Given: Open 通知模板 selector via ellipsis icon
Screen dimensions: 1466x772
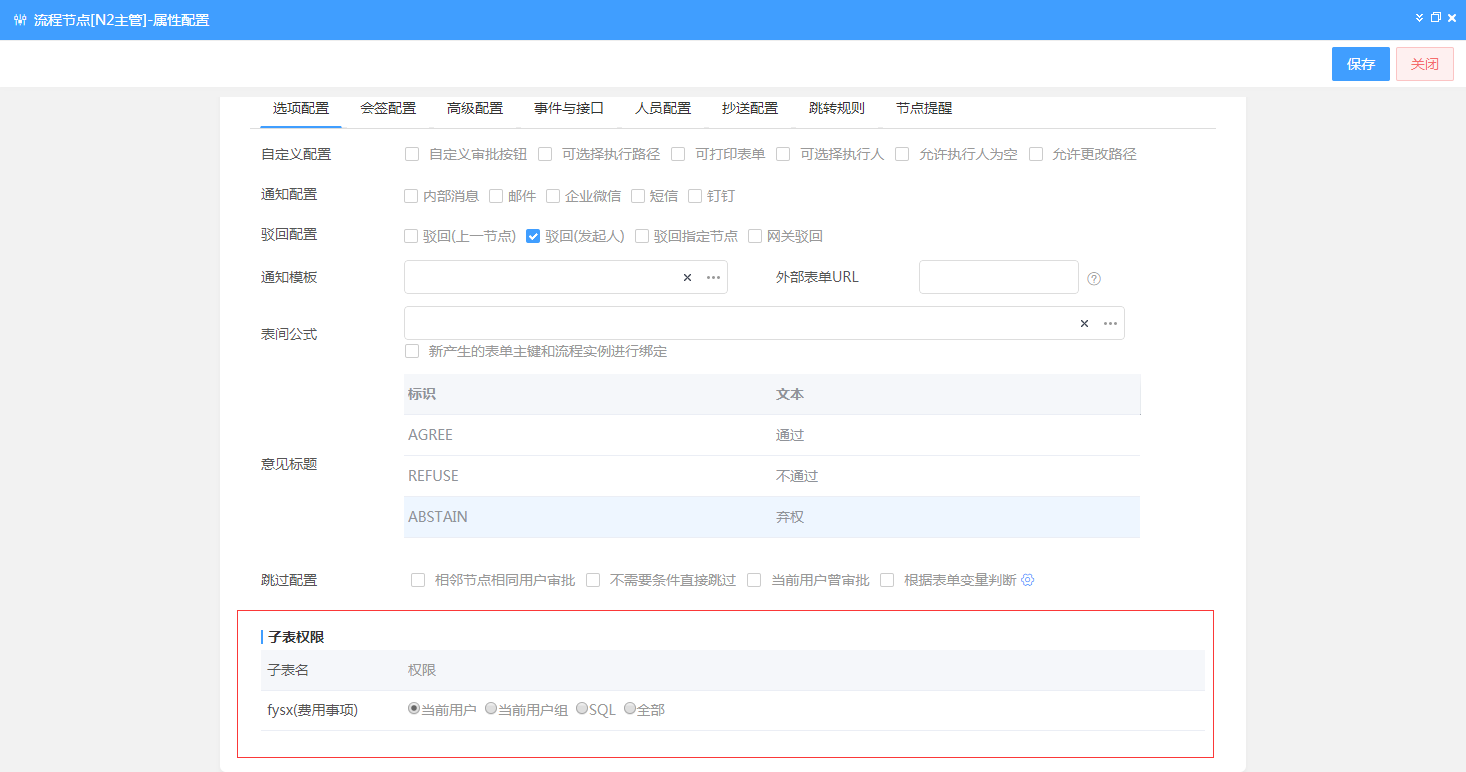Looking at the screenshot, I should 713,278.
